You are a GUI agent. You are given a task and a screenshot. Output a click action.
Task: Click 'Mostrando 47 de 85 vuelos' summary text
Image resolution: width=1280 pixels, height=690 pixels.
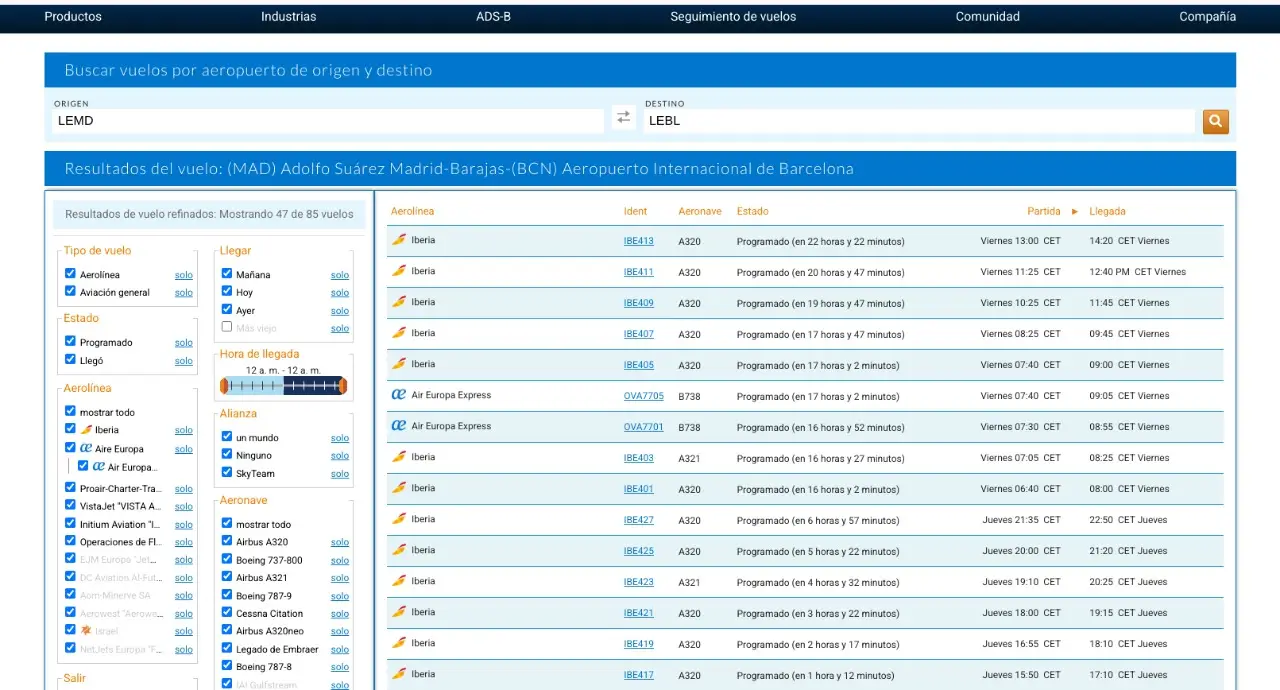(286, 214)
